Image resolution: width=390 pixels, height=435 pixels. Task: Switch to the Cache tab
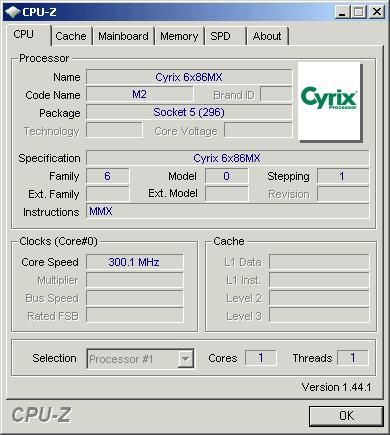(x=71, y=36)
